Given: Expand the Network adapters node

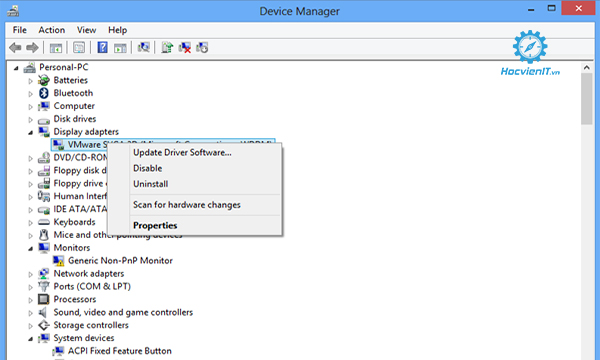Looking at the screenshot, I should (31, 274).
